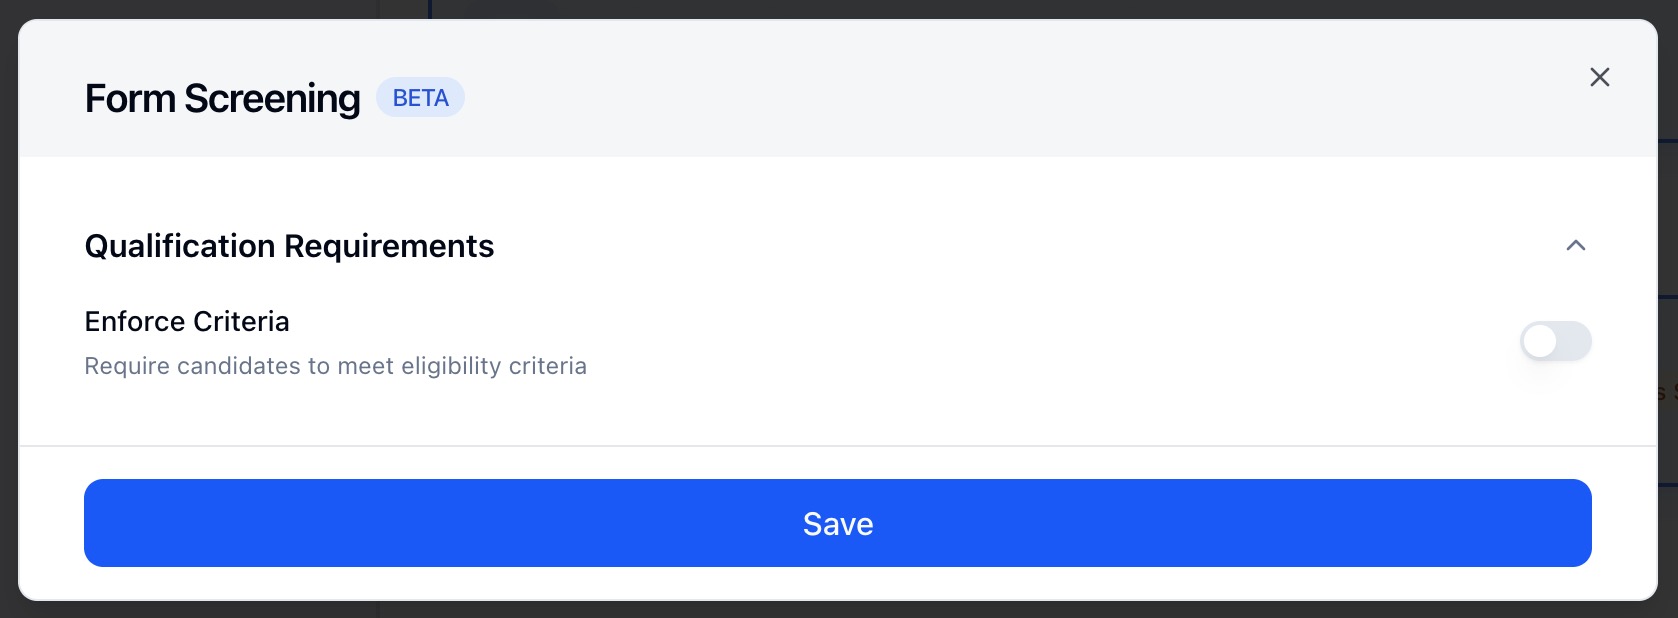The width and height of the screenshot is (1678, 618).
Task: Save the form screening settings
Action: [837, 523]
